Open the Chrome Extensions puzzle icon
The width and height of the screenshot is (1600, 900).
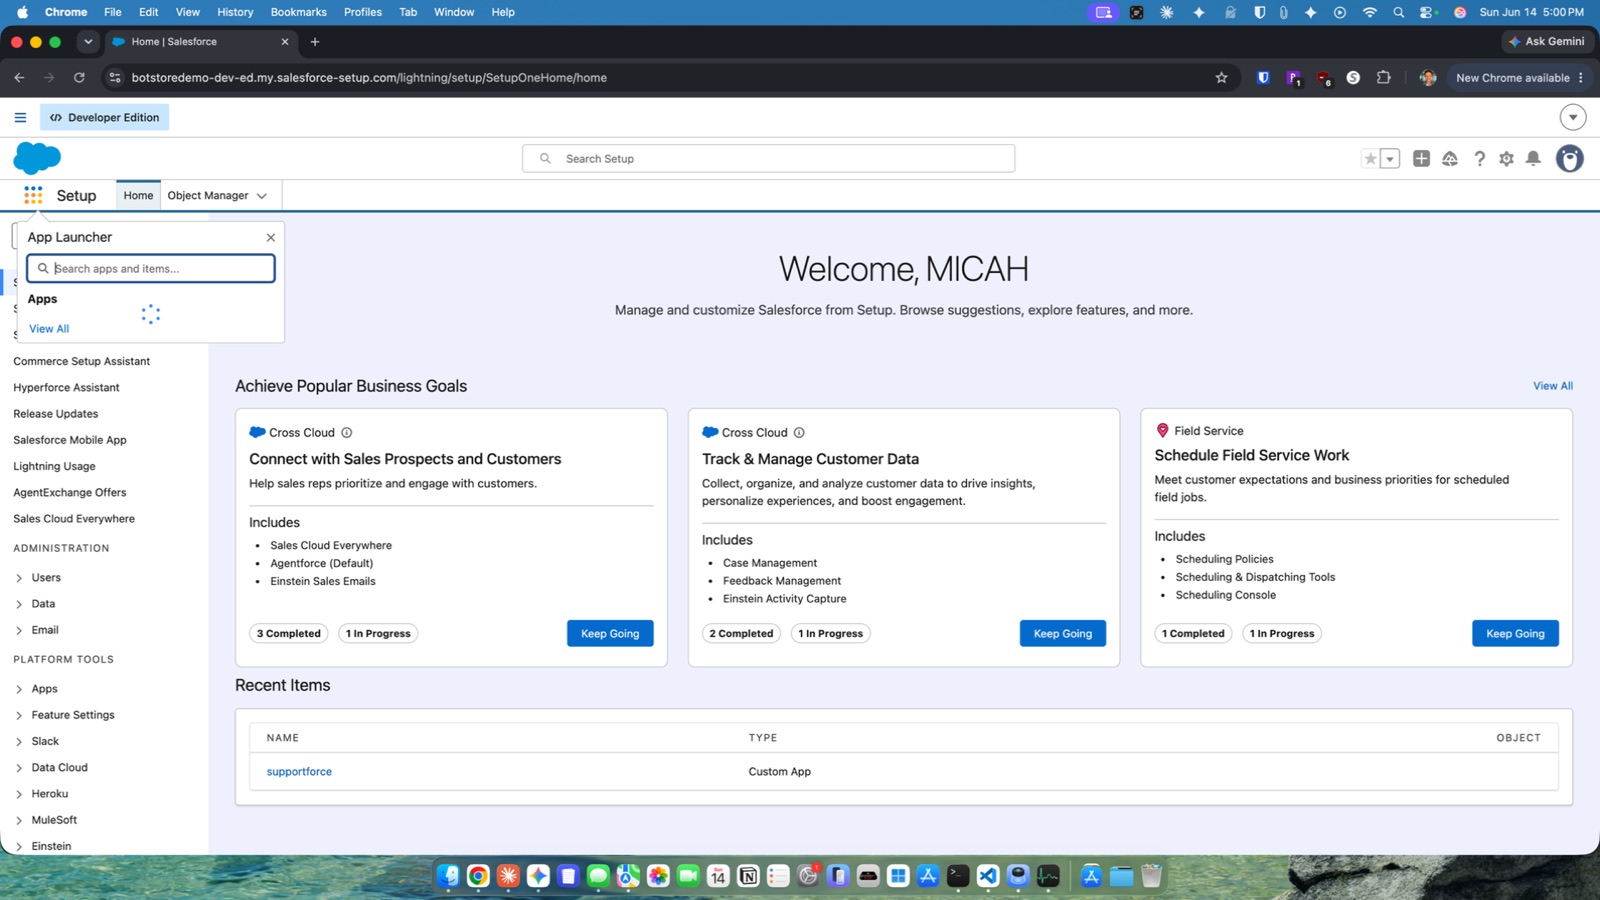pyautogui.click(x=1384, y=78)
